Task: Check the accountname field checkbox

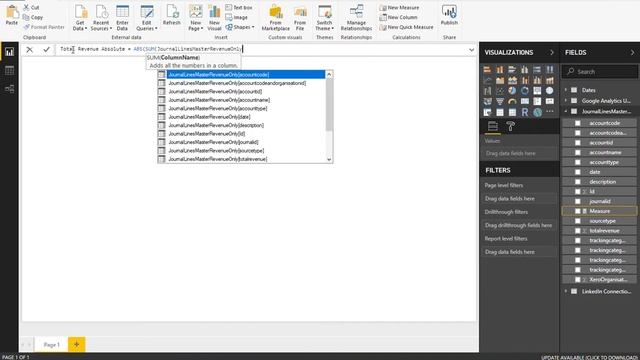Action: (x=578, y=152)
